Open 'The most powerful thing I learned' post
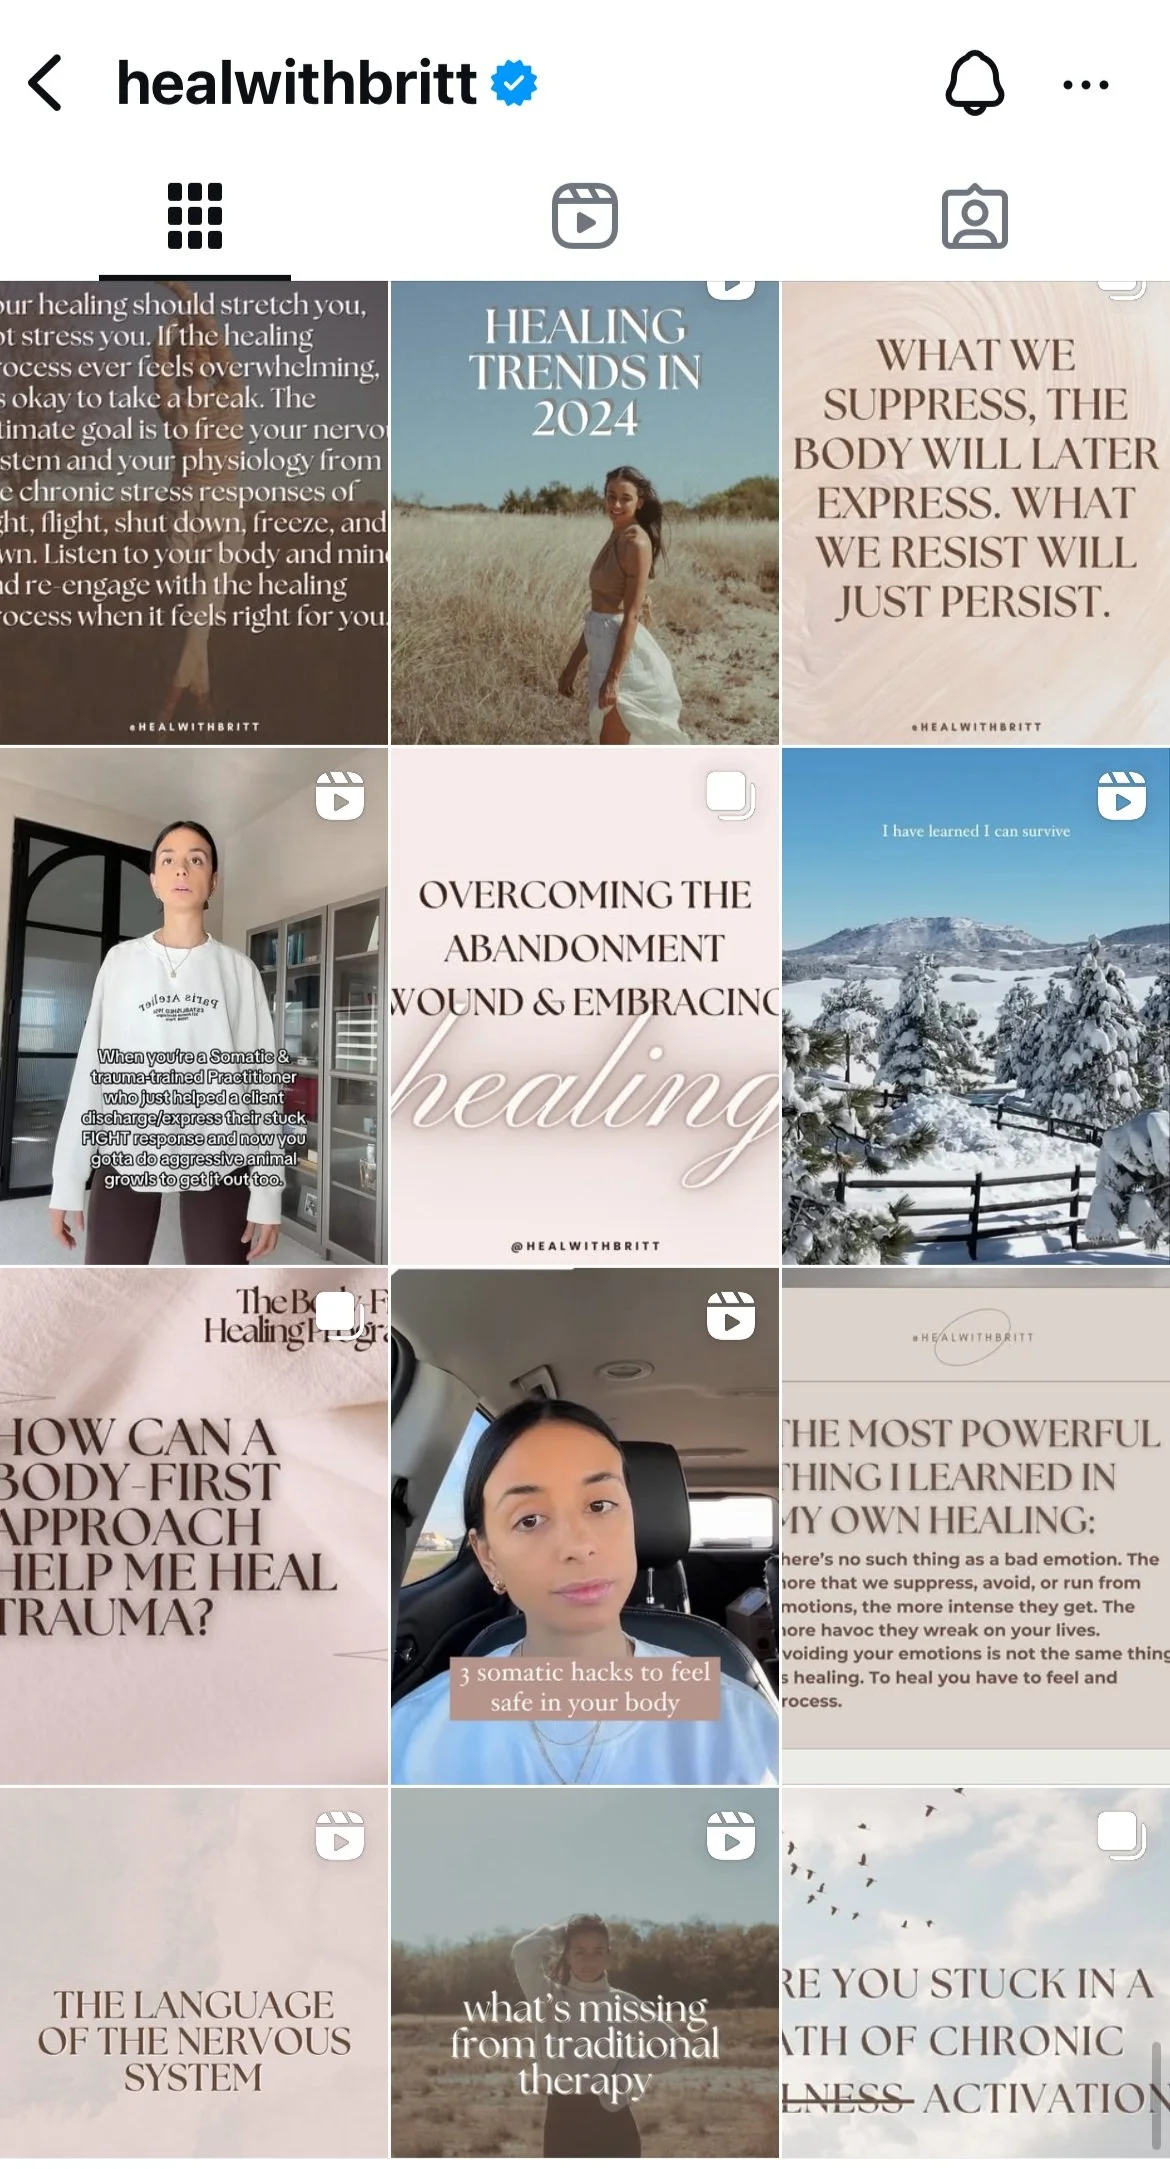 (976, 1526)
